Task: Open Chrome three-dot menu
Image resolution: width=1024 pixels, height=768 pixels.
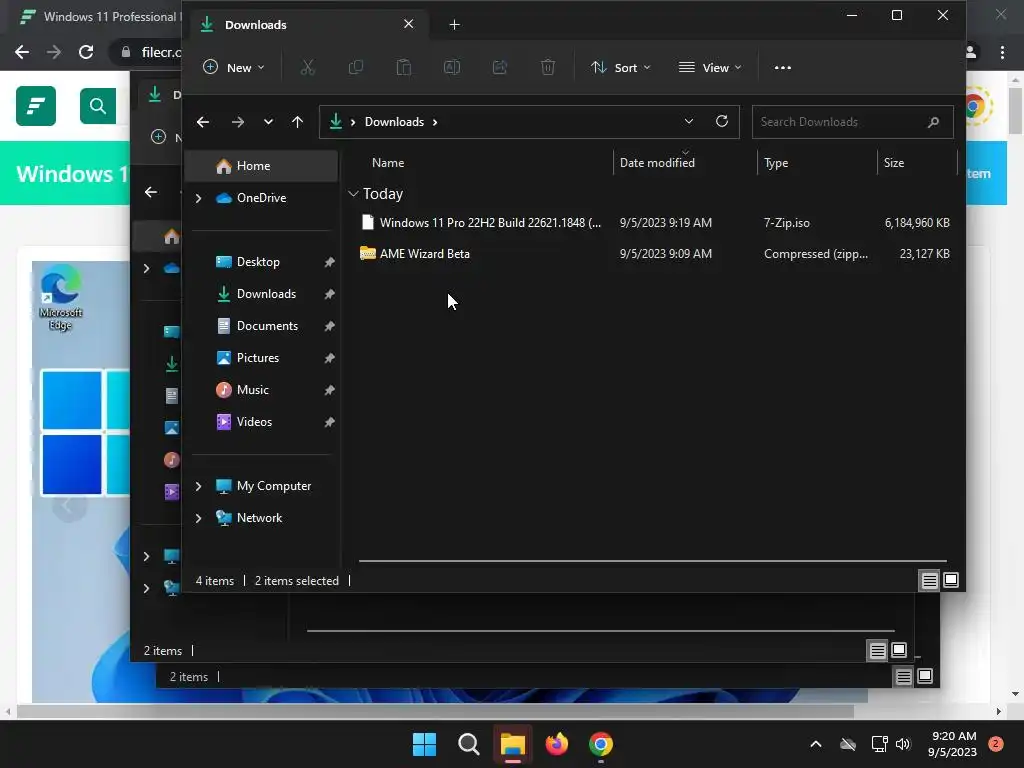Action: click(x=1002, y=52)
